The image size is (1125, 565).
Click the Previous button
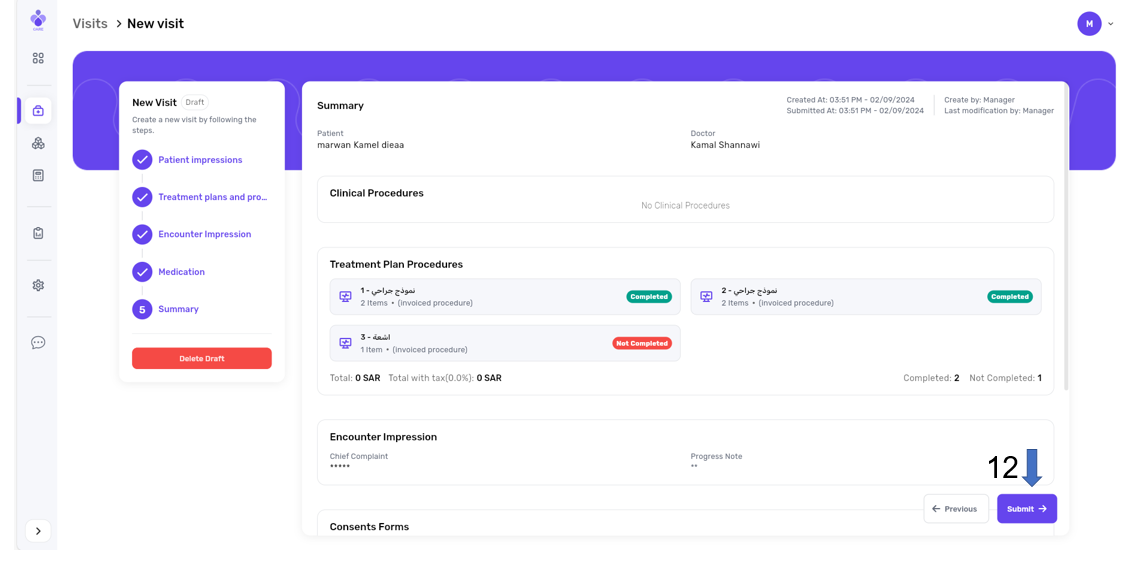pyautogui.click(x=955, y=509)
